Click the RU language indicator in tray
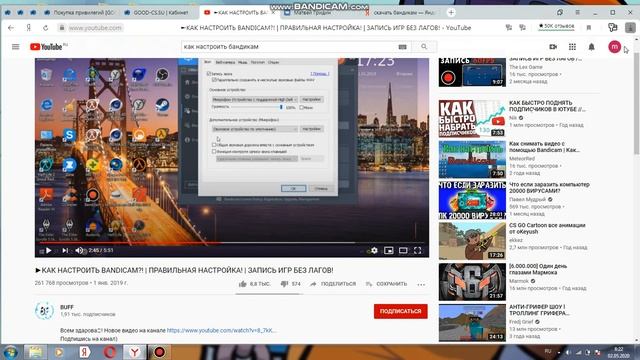640x360 pixels. (548, 351)
